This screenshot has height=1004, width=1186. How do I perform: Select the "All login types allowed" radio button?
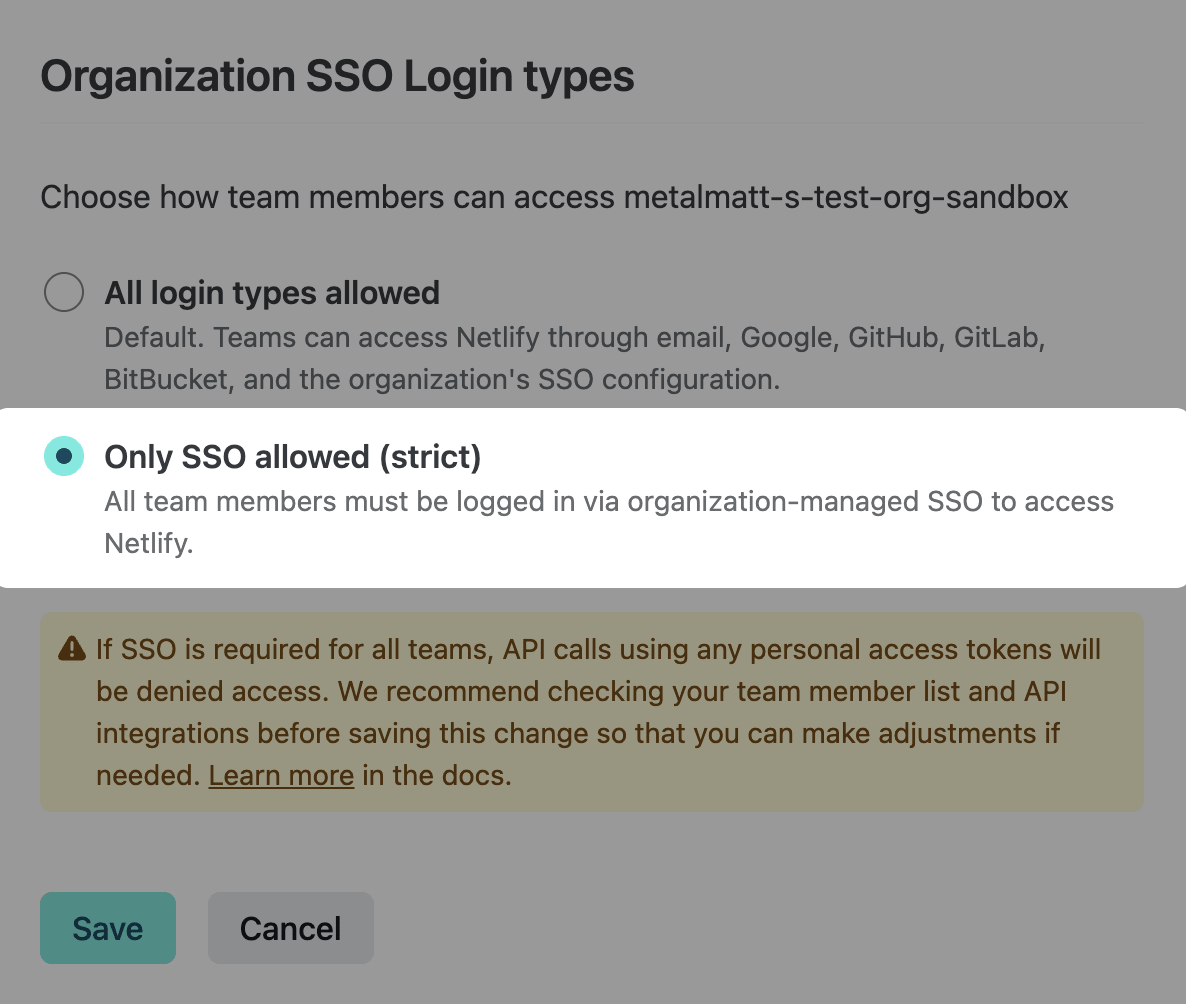point(64,293)
